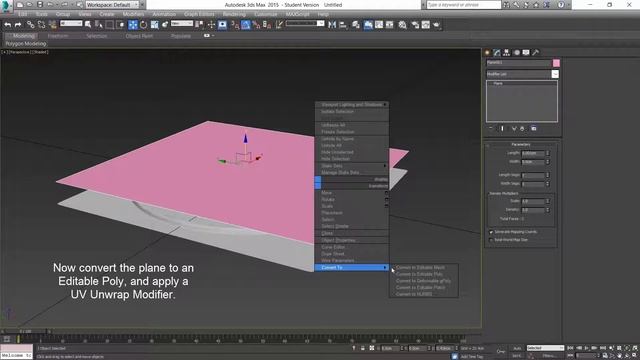Click the time slider handle

(x=24, y=331)
